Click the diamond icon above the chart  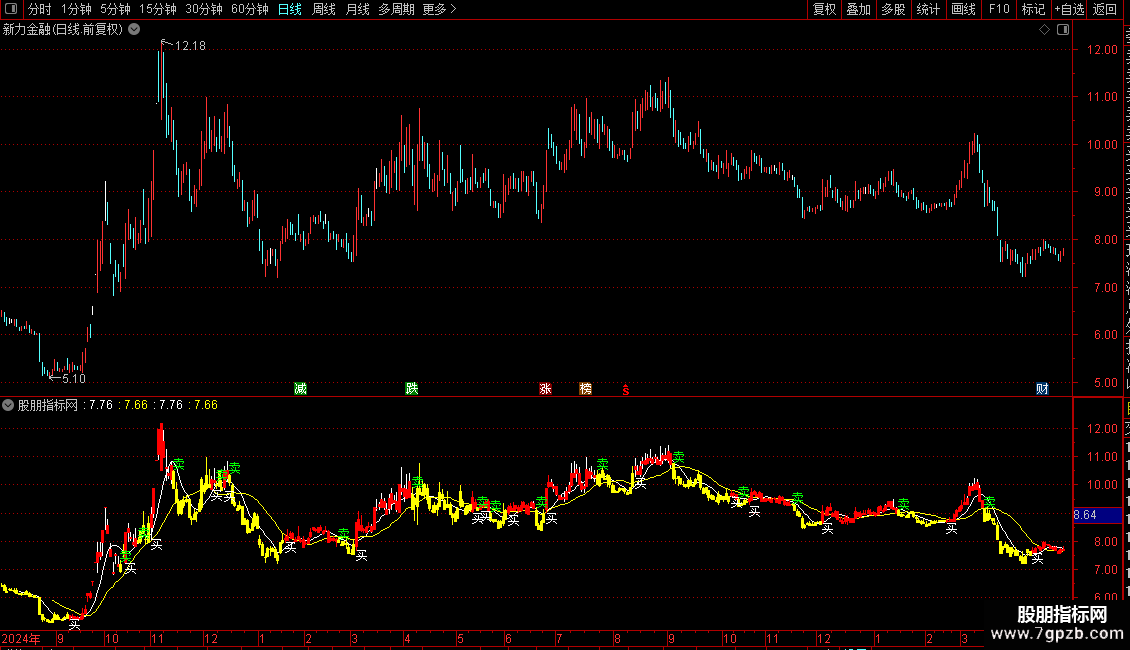1044,30
